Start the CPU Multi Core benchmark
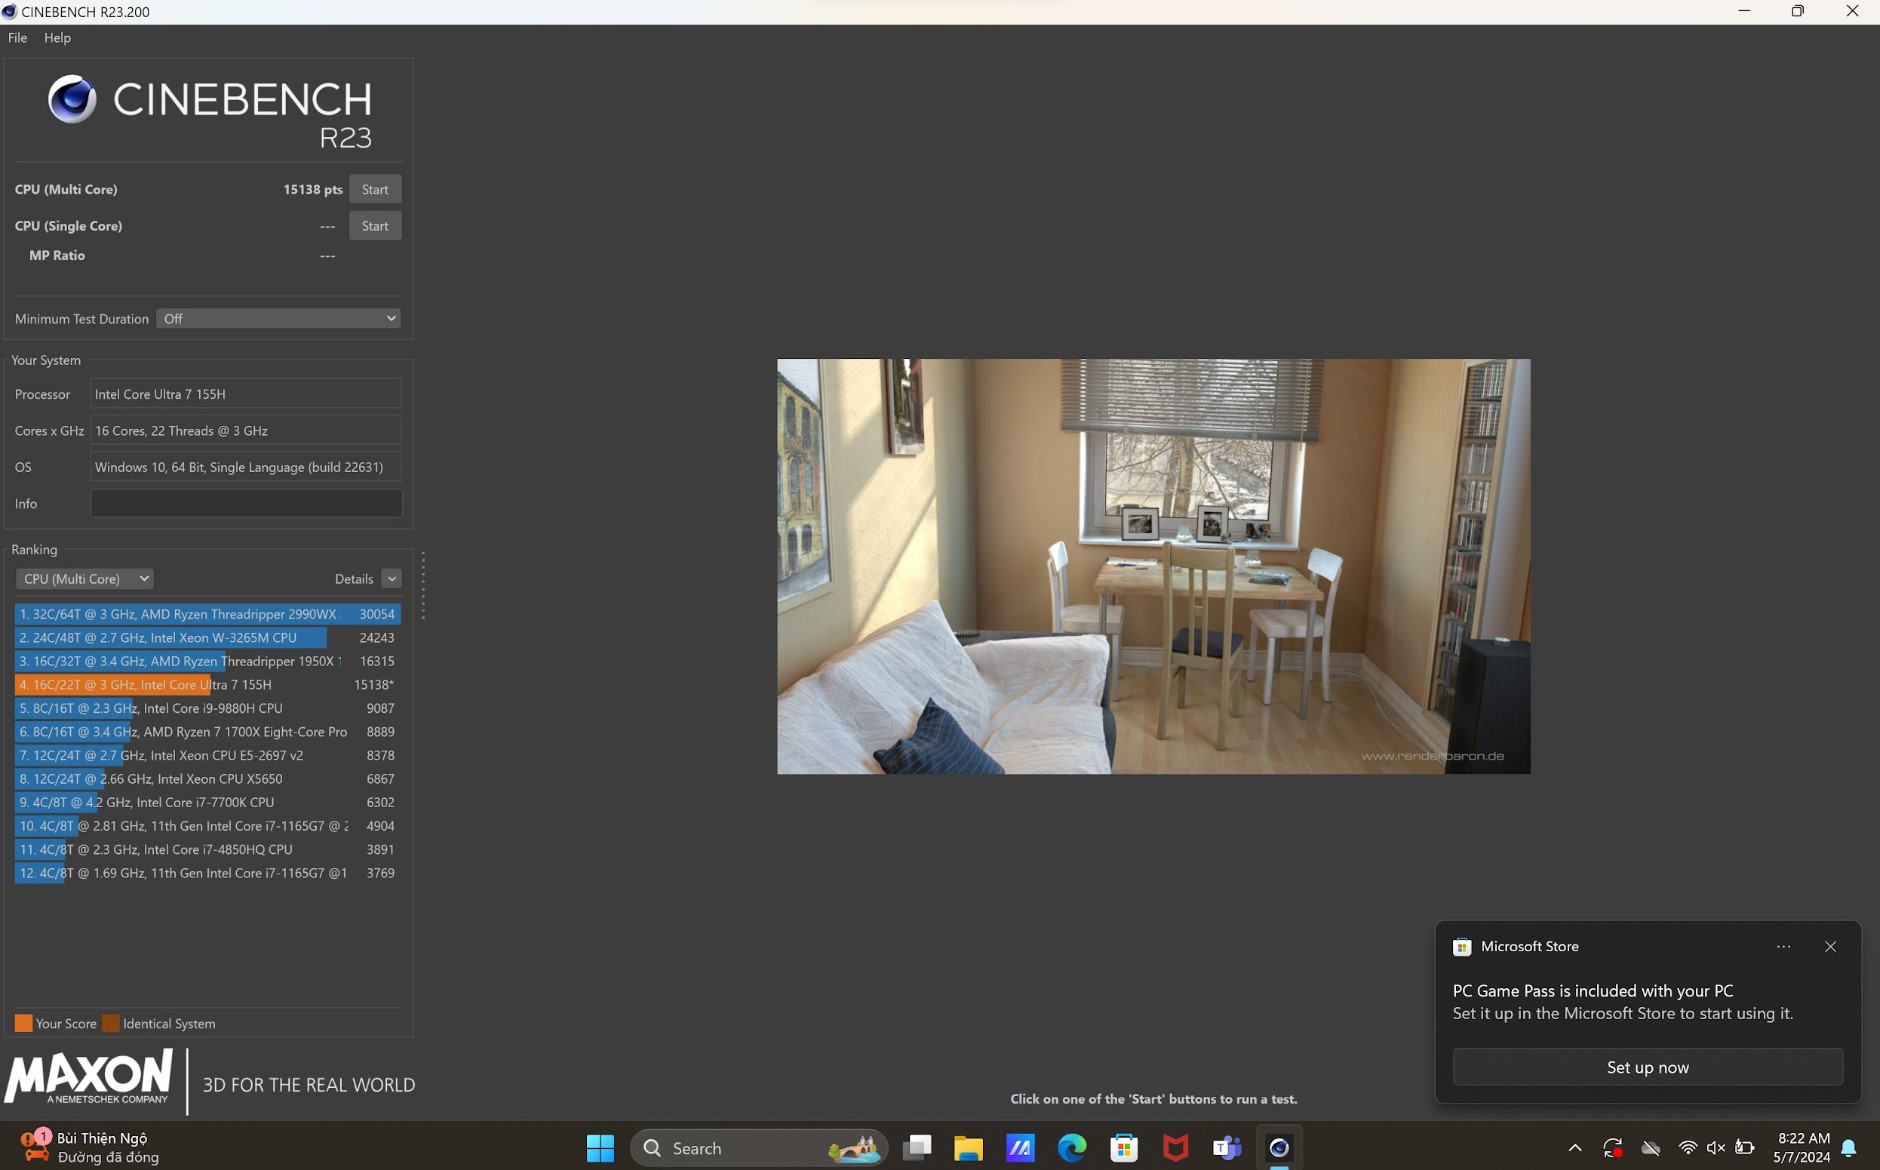Viewport: 1880px width, 1170px height. coord(375,189)
